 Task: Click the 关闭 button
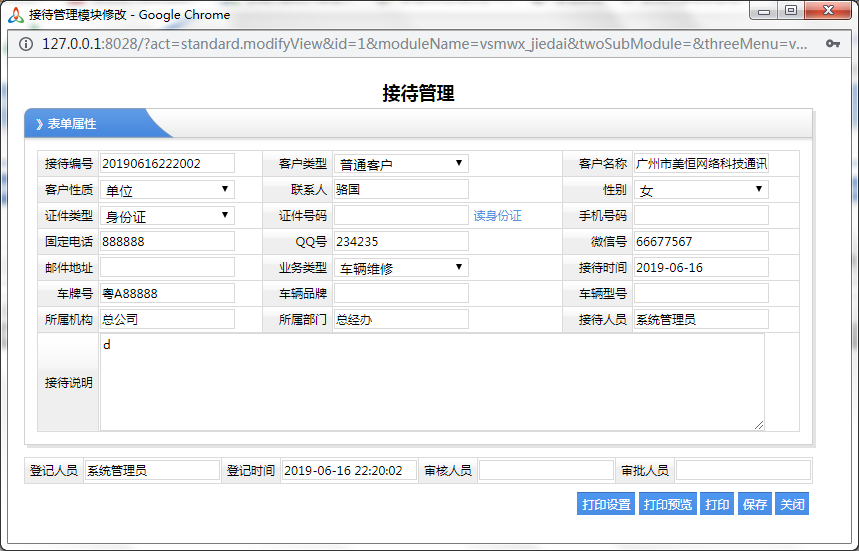click(792, 504)
